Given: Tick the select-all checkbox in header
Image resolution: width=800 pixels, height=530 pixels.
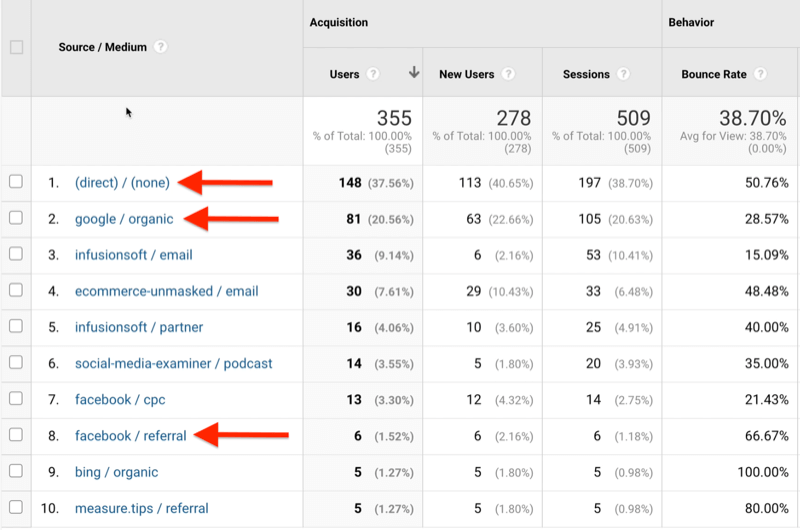Looking at the screenshot, I should (x=16, y=47).
